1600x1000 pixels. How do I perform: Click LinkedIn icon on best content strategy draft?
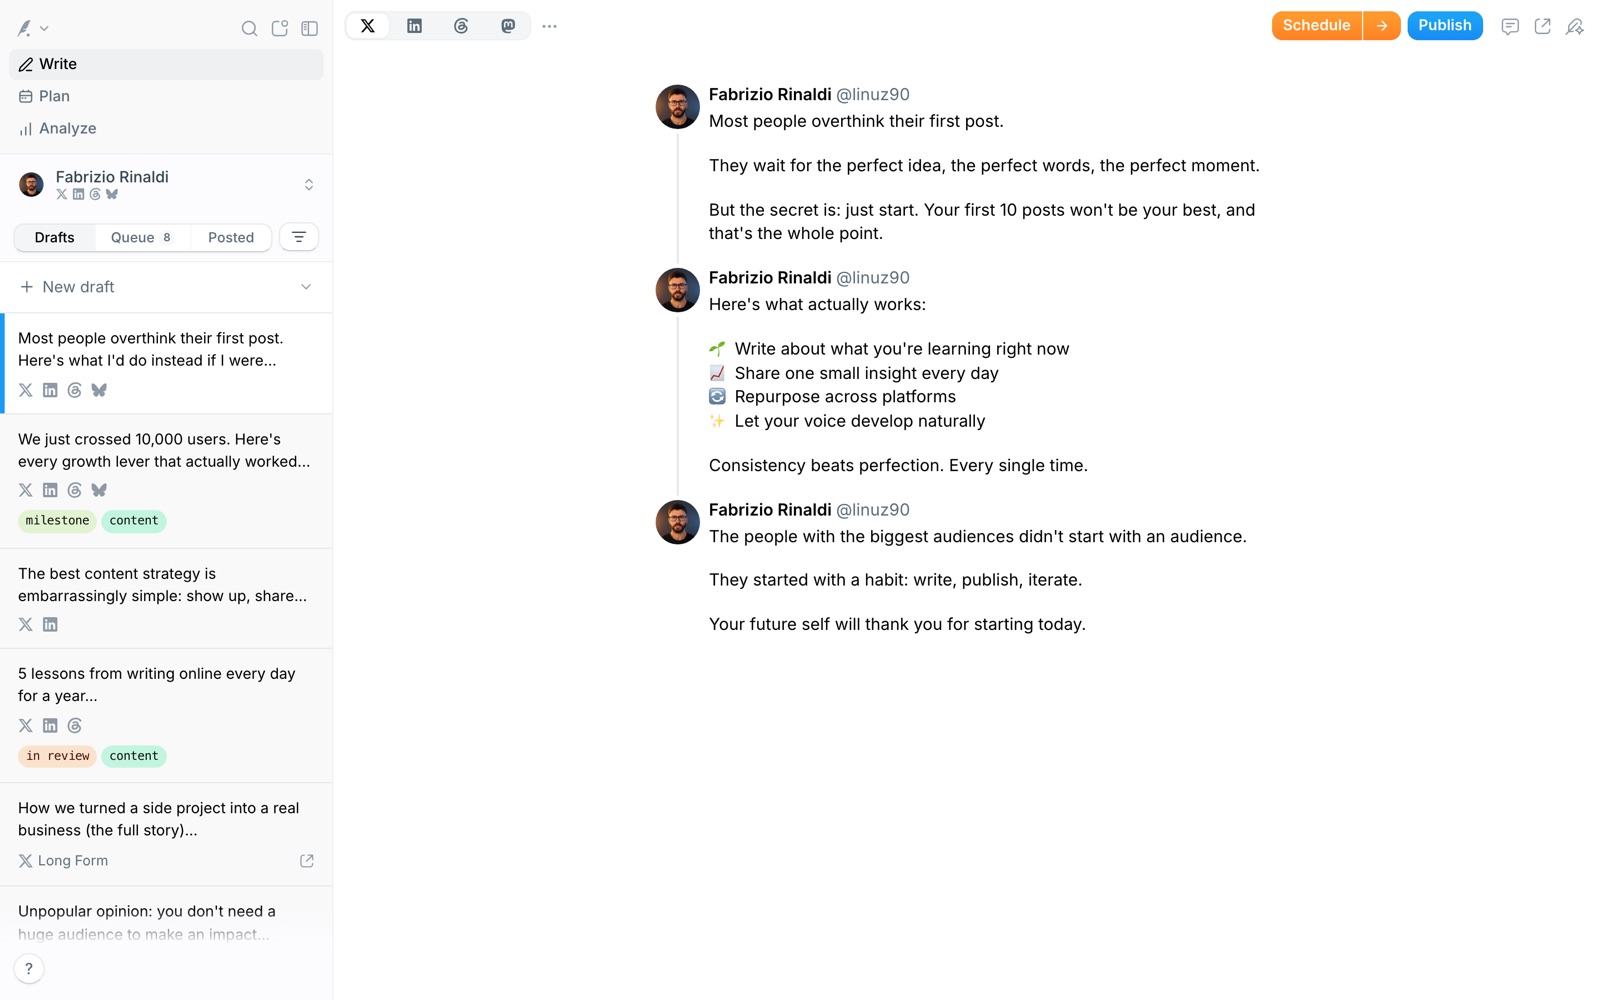coord(50,625)
